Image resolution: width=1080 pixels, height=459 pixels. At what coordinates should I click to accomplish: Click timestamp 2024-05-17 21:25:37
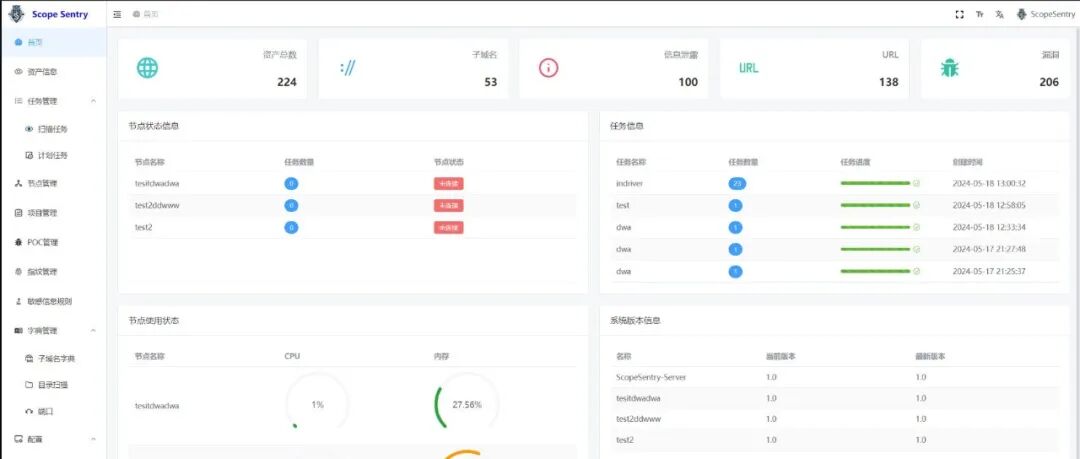point(989,272)
